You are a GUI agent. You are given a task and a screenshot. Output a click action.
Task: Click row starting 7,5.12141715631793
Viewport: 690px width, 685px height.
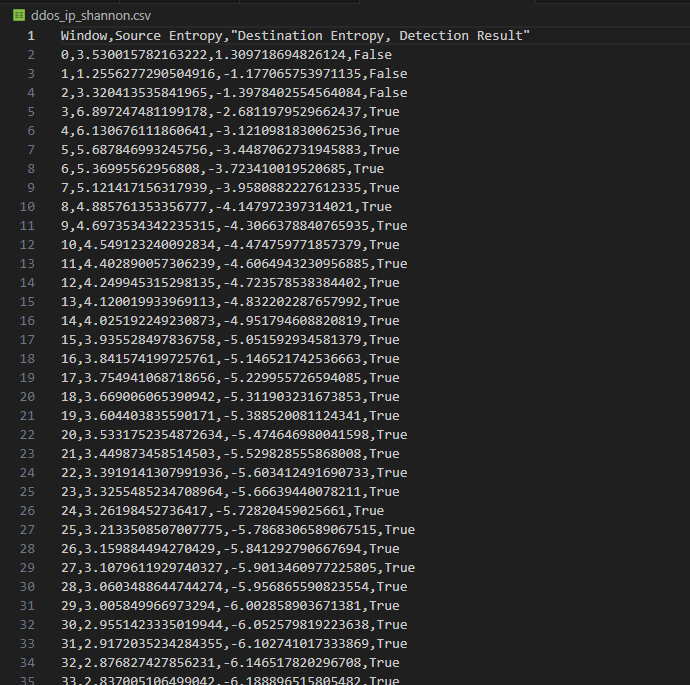click(x=230, y=187)
